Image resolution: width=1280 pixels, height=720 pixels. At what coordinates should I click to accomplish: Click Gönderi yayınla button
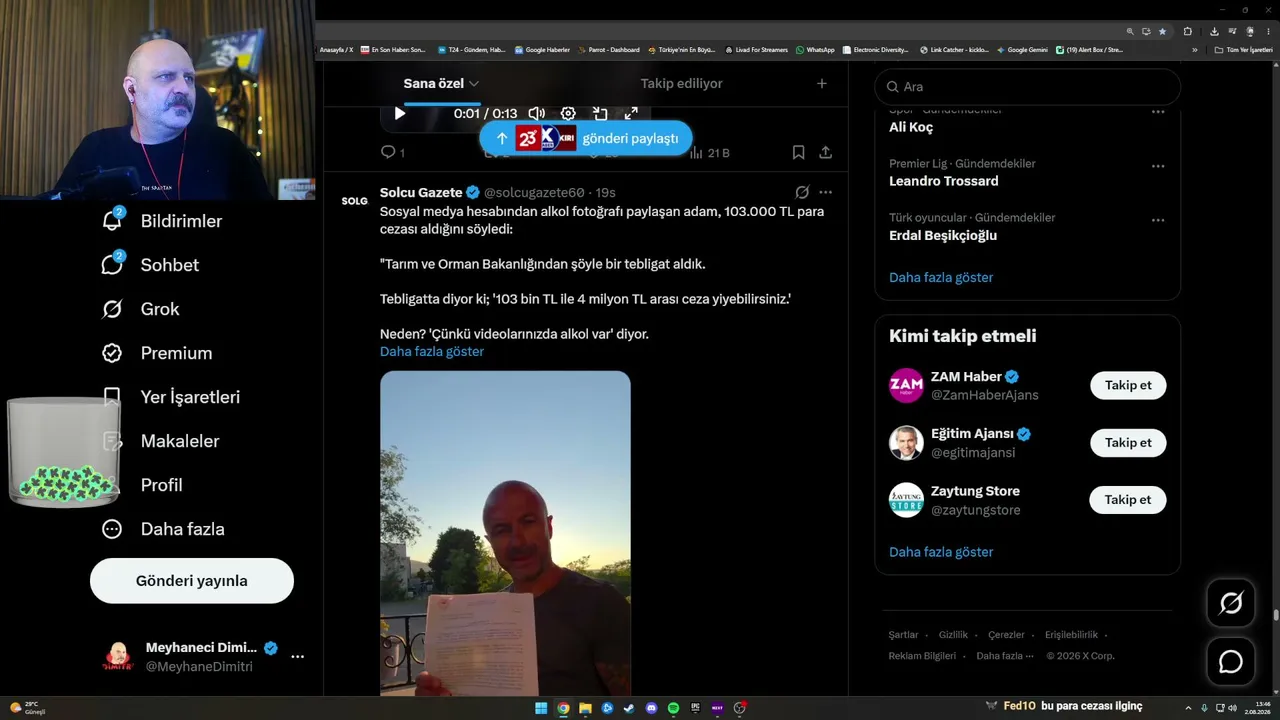pyautogui.click(x=192, y=581)
